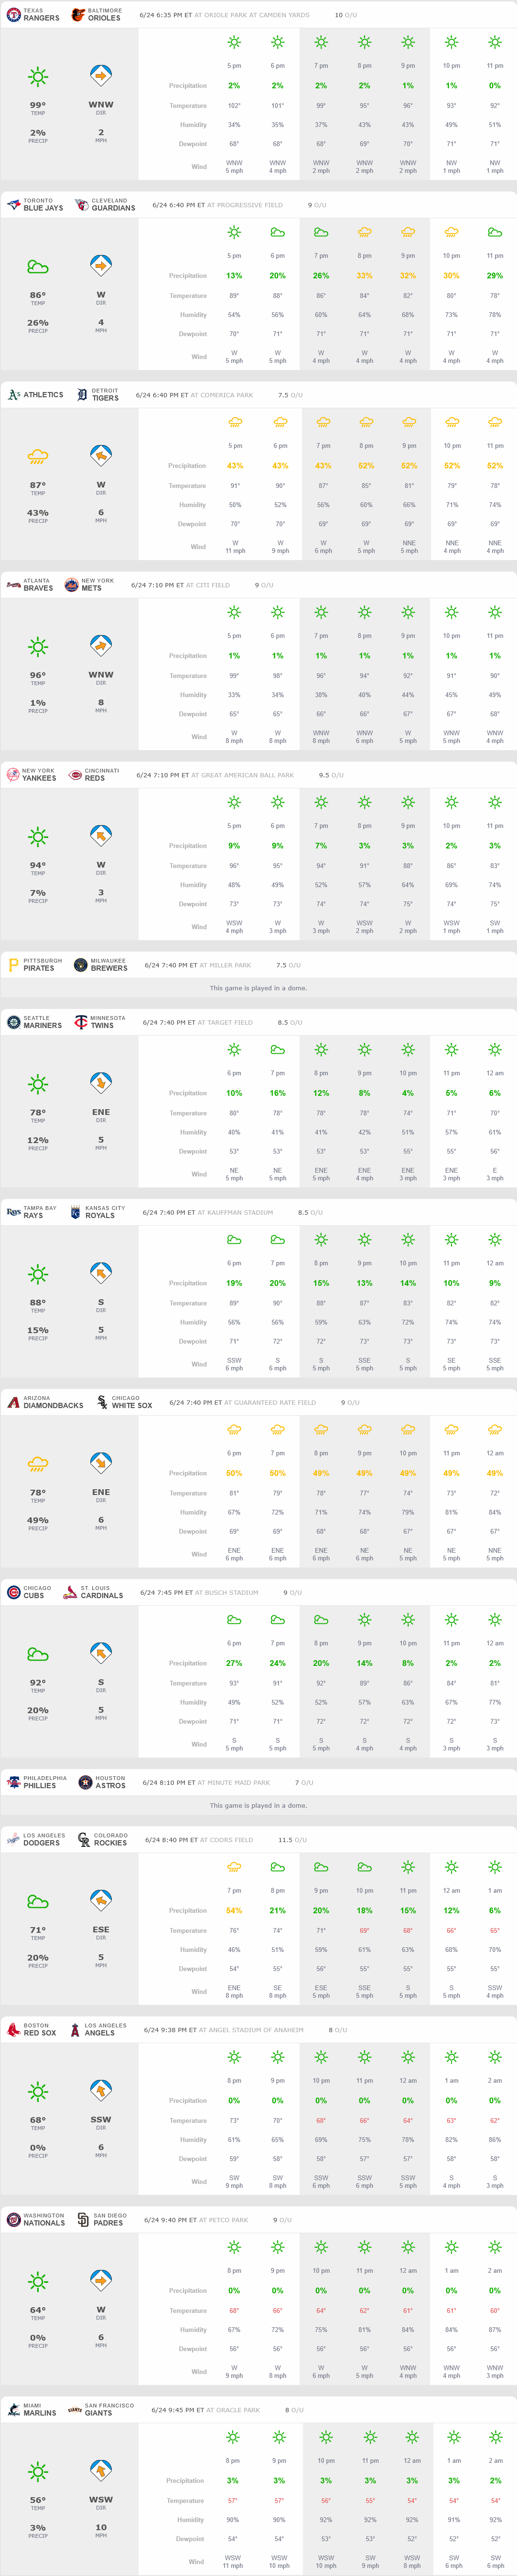Click the Texas Rangers team logo

tap(13, 15)
